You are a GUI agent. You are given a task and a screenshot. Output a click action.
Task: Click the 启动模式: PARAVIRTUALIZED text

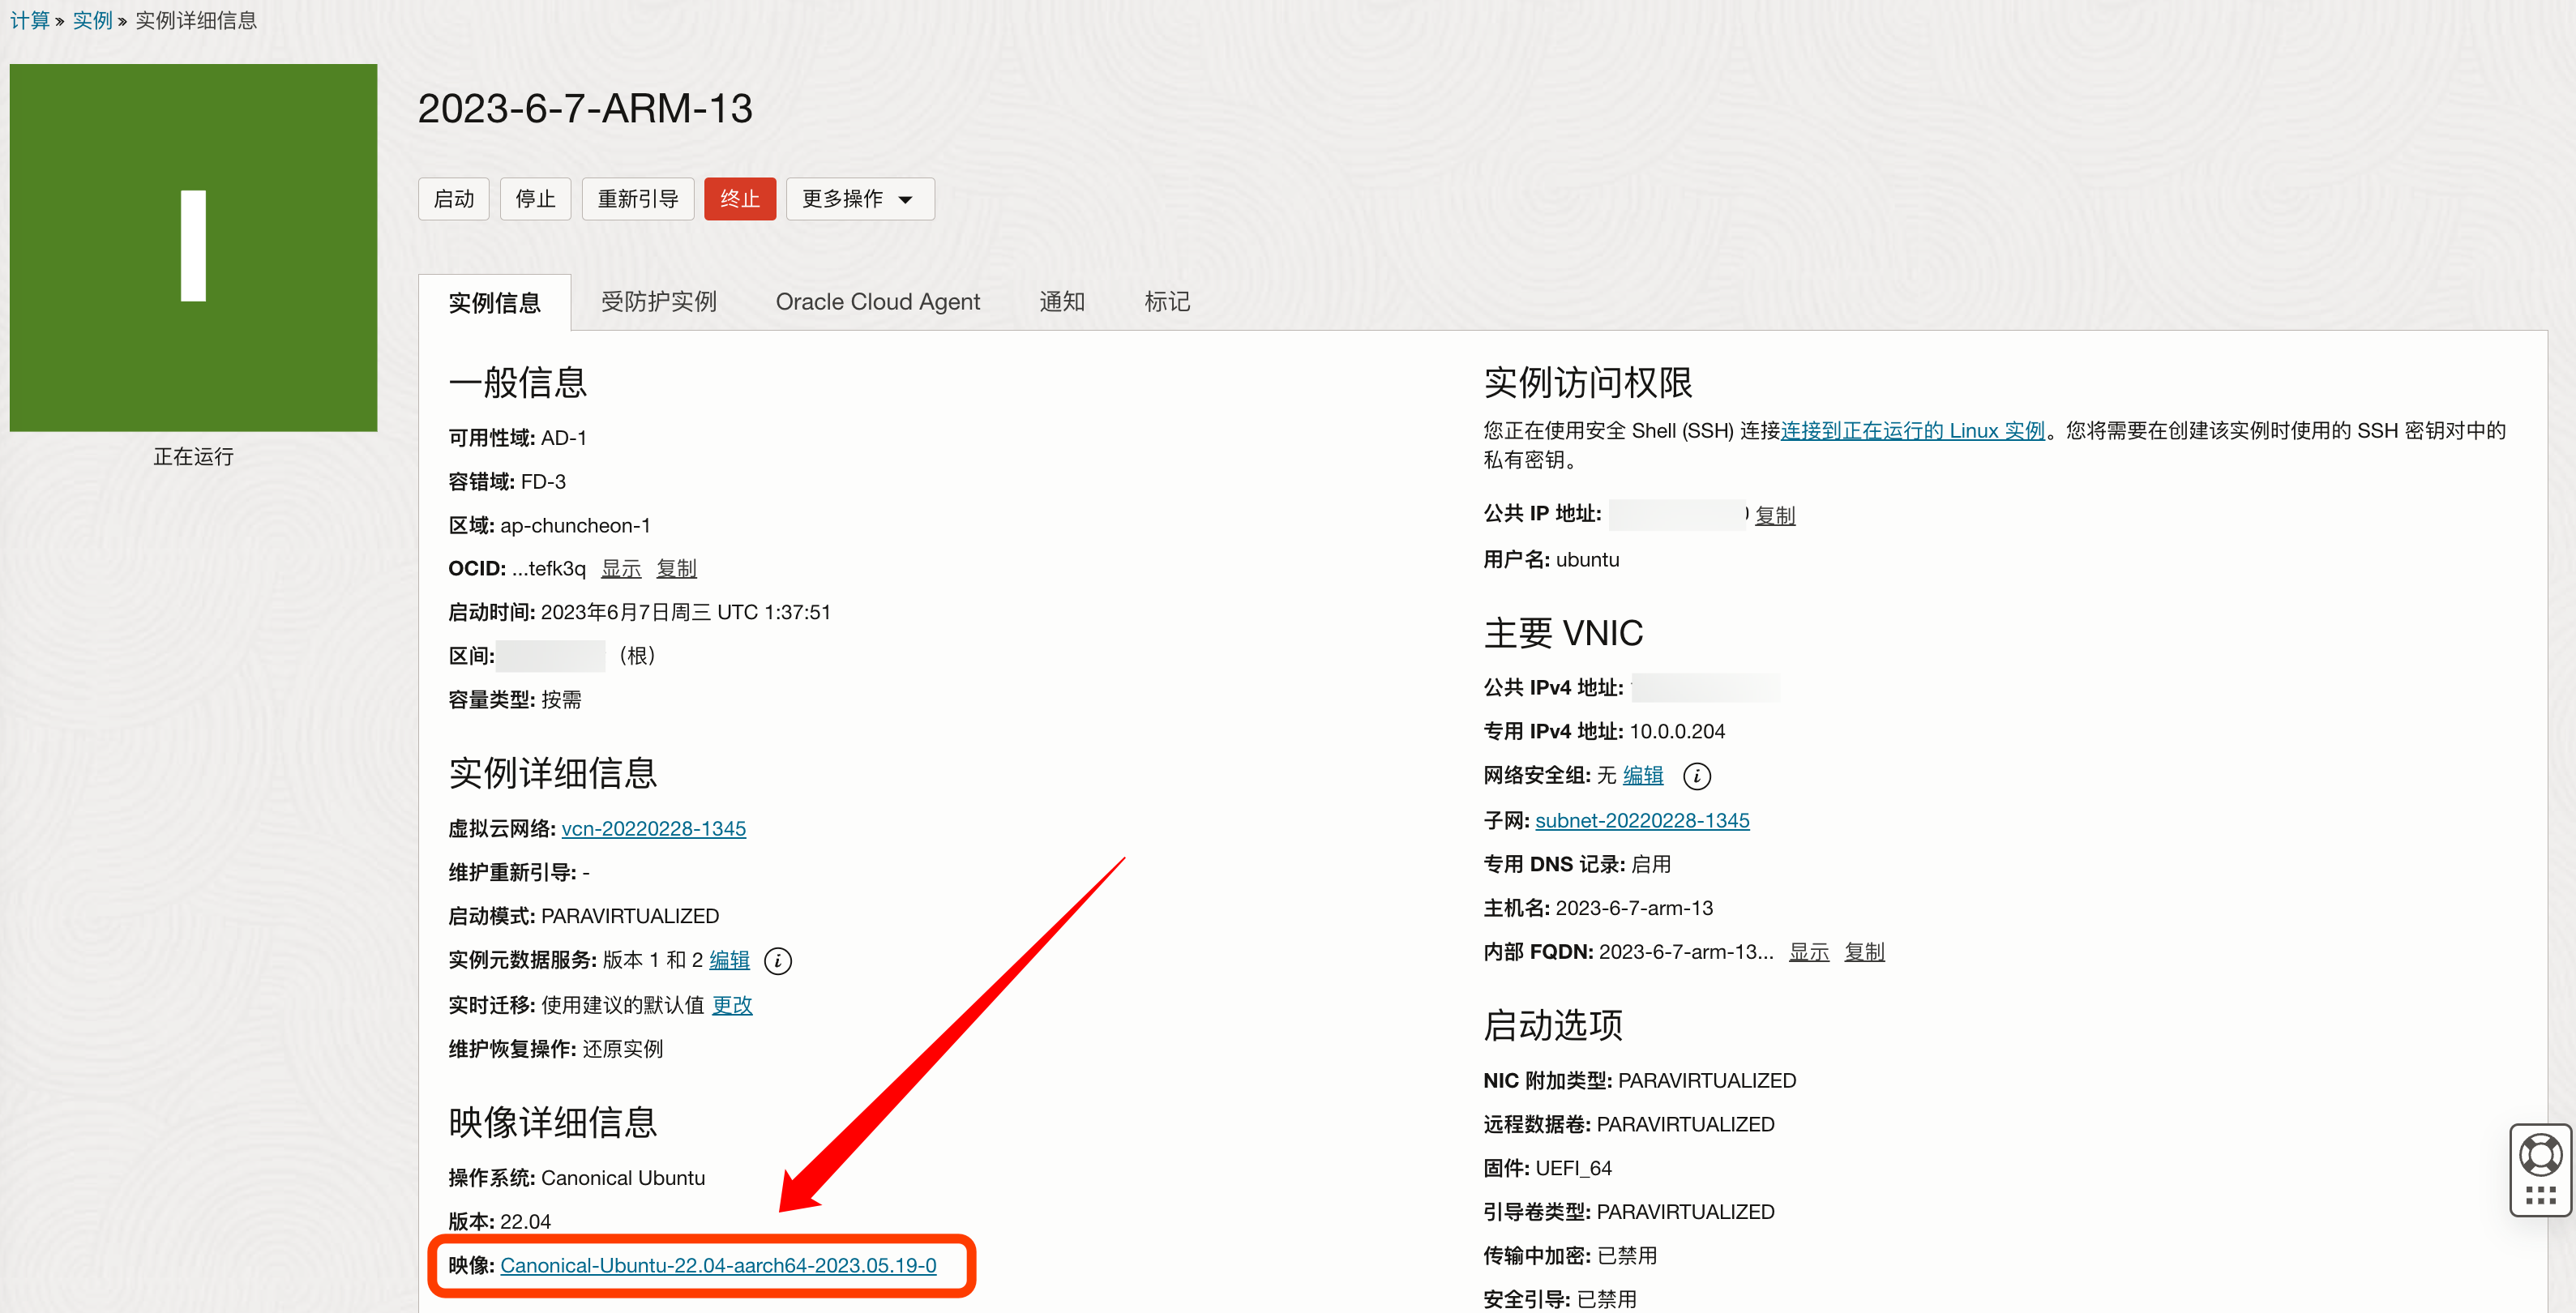point(583,917)
